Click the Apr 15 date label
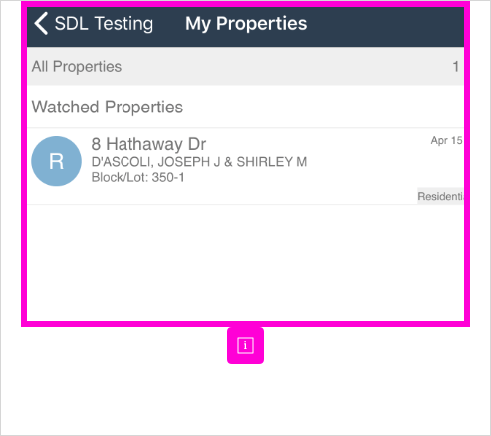Image resolution: width=491 pixels, height=436 pixels. pyautogui.click(x=446, y=141)
